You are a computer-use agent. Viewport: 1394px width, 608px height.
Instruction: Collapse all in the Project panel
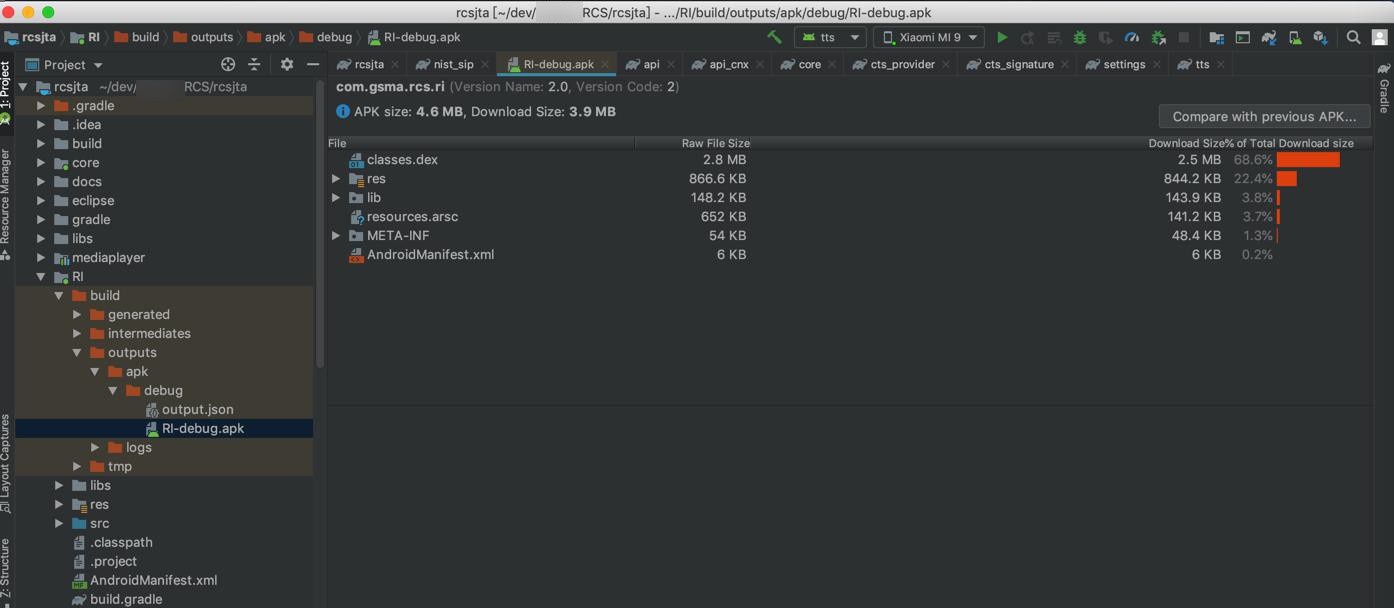254,64
